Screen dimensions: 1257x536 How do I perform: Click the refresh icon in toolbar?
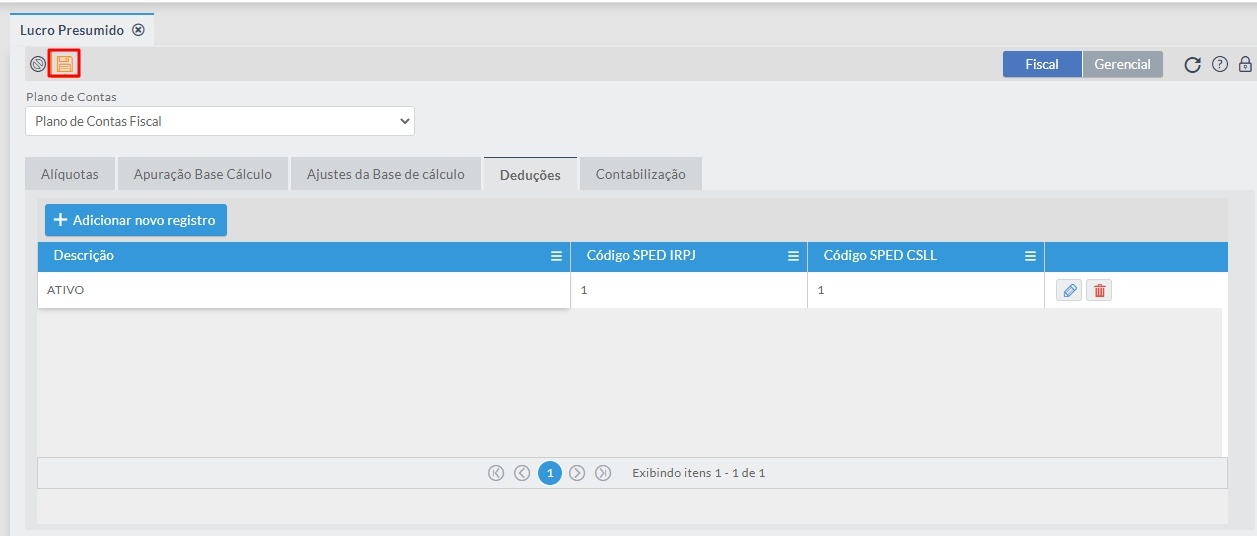tap(1192, 65)
